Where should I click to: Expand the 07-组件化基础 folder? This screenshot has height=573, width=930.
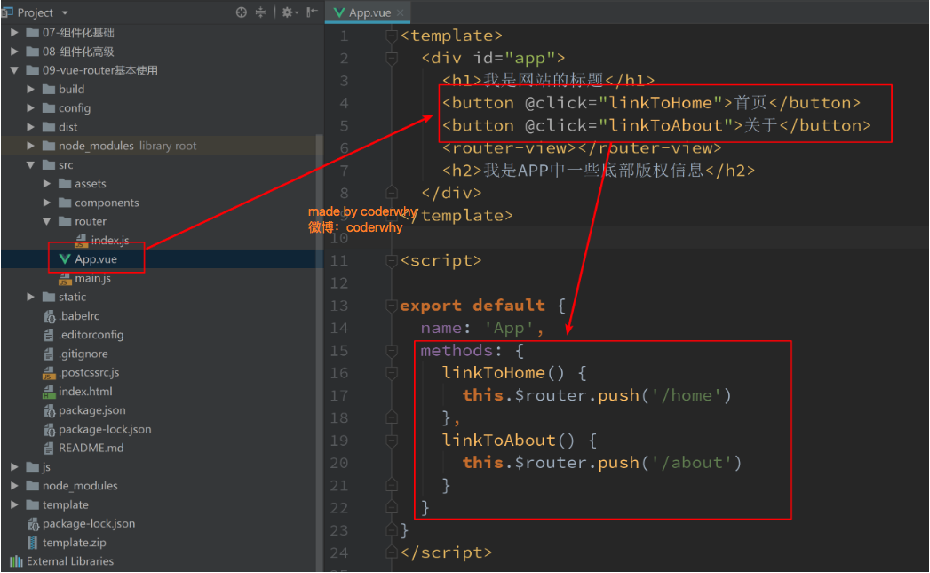pos(15,33)
